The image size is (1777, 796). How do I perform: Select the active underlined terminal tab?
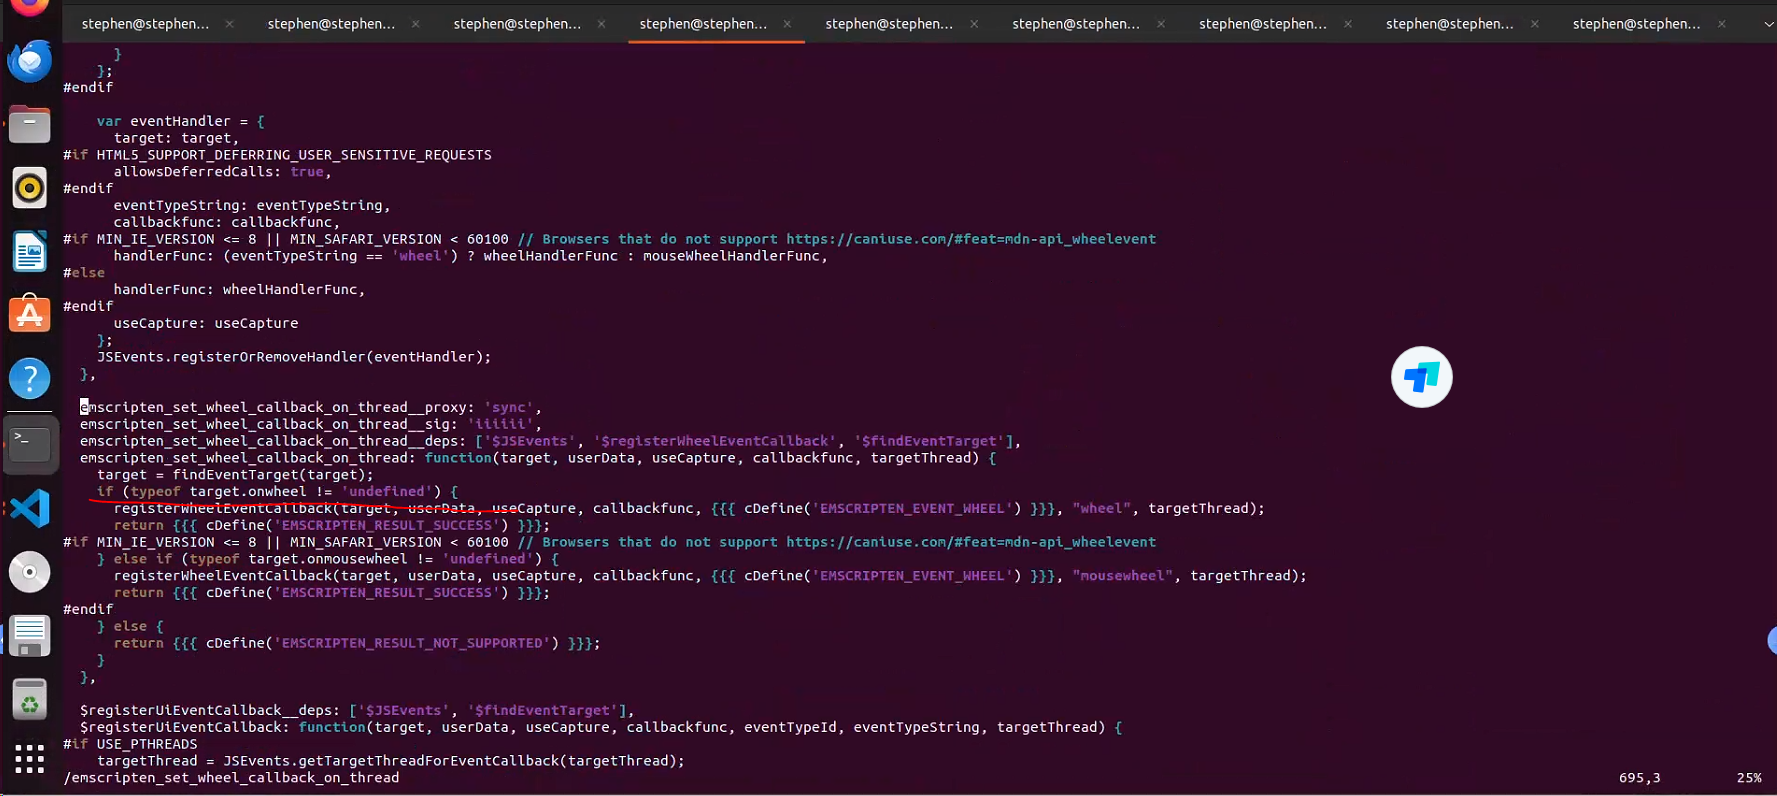[x=704, y=24]
